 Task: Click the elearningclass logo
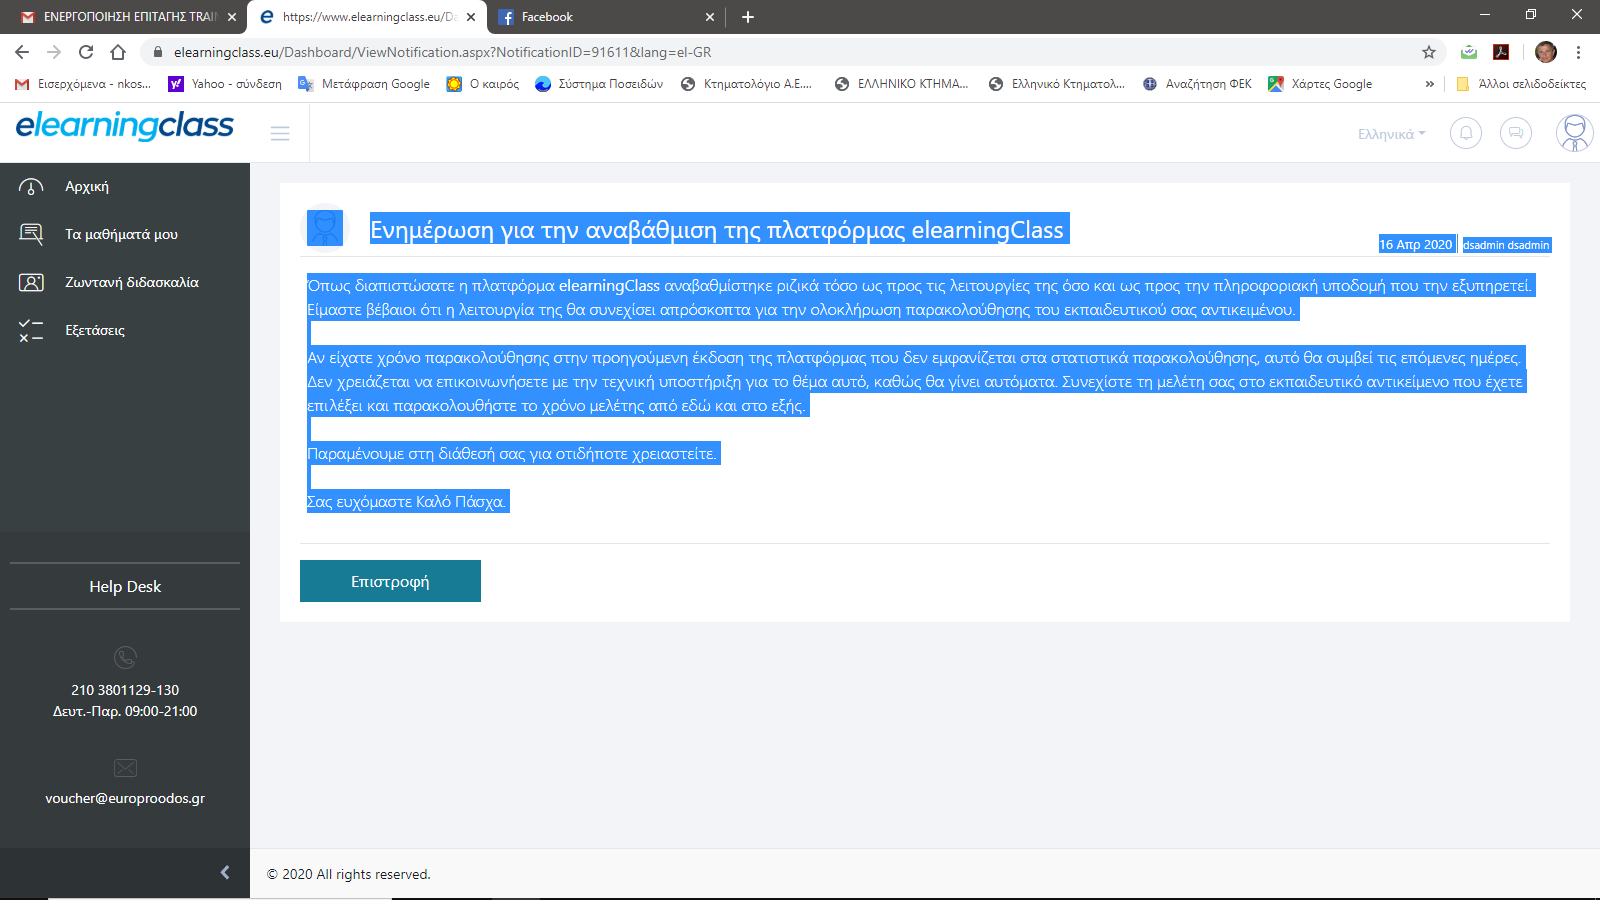click(x=125, y=126)
